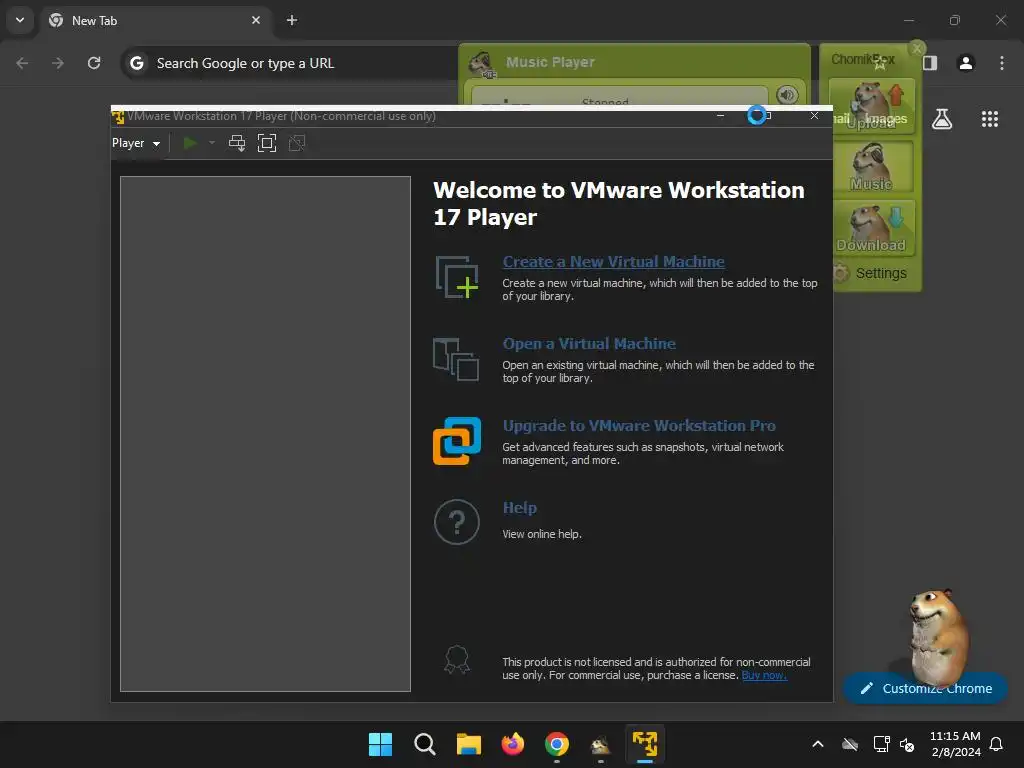This screenshot has width=1024, height=768.
Task: Click Chrome's back arrow
Action: point(22,63)
